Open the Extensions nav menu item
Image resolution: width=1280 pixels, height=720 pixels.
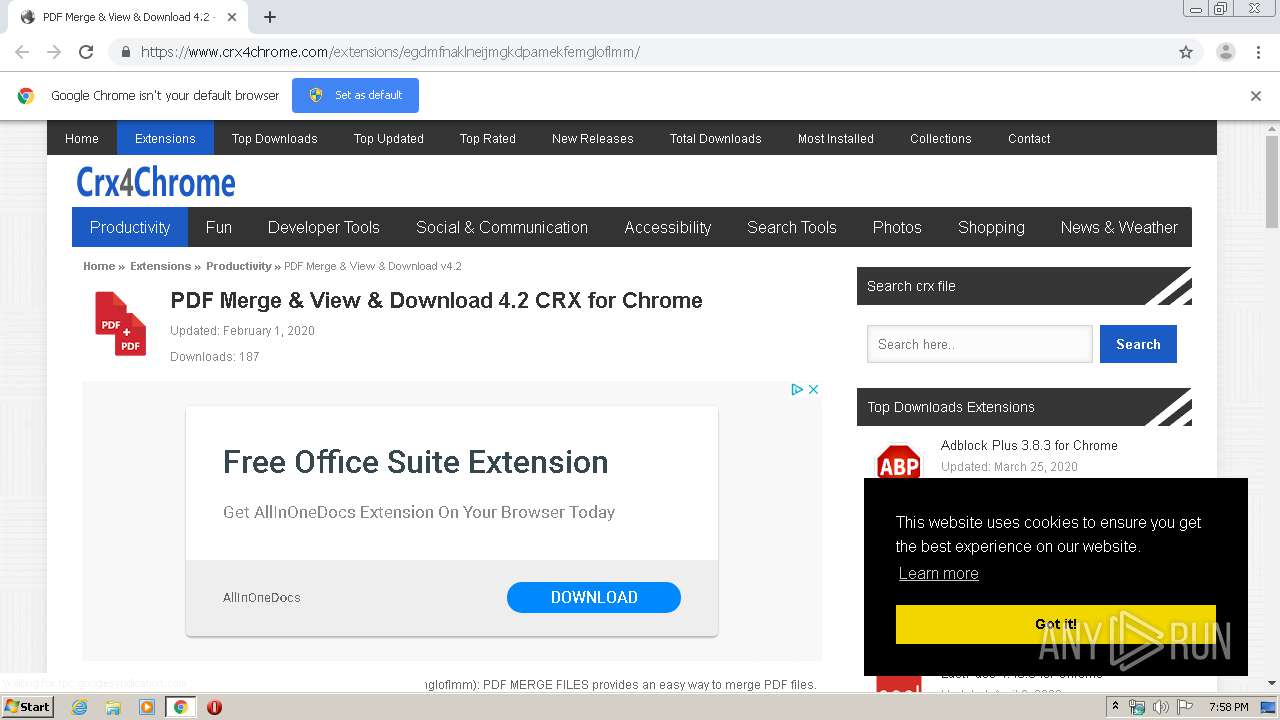(x=165, y=139)
